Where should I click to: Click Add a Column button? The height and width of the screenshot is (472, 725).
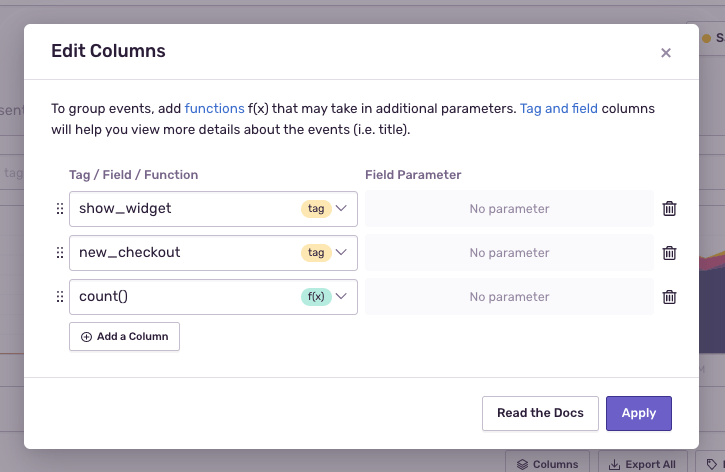(124, 337)
